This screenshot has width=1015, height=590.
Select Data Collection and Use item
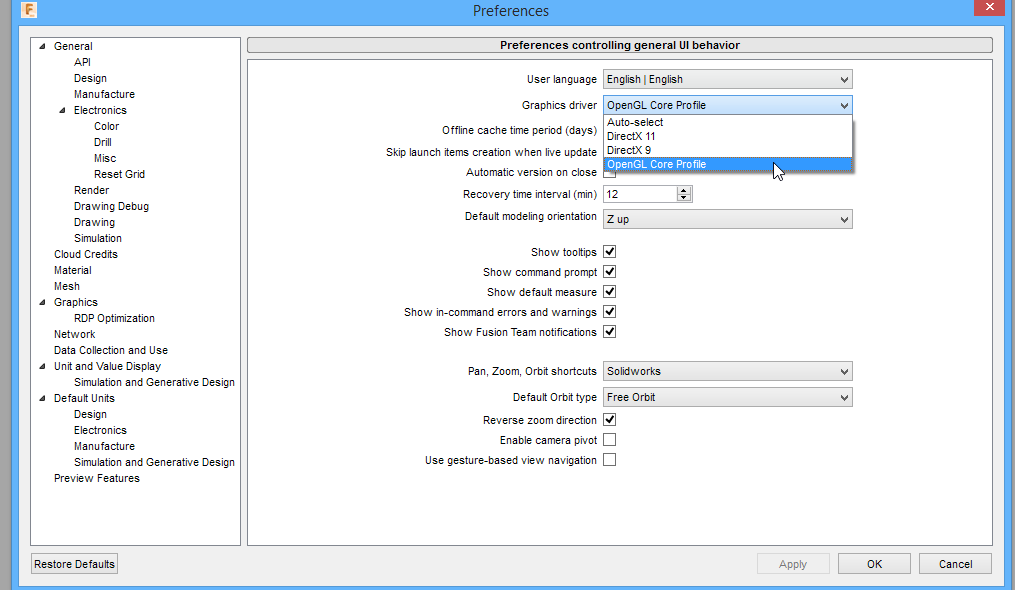111,350
